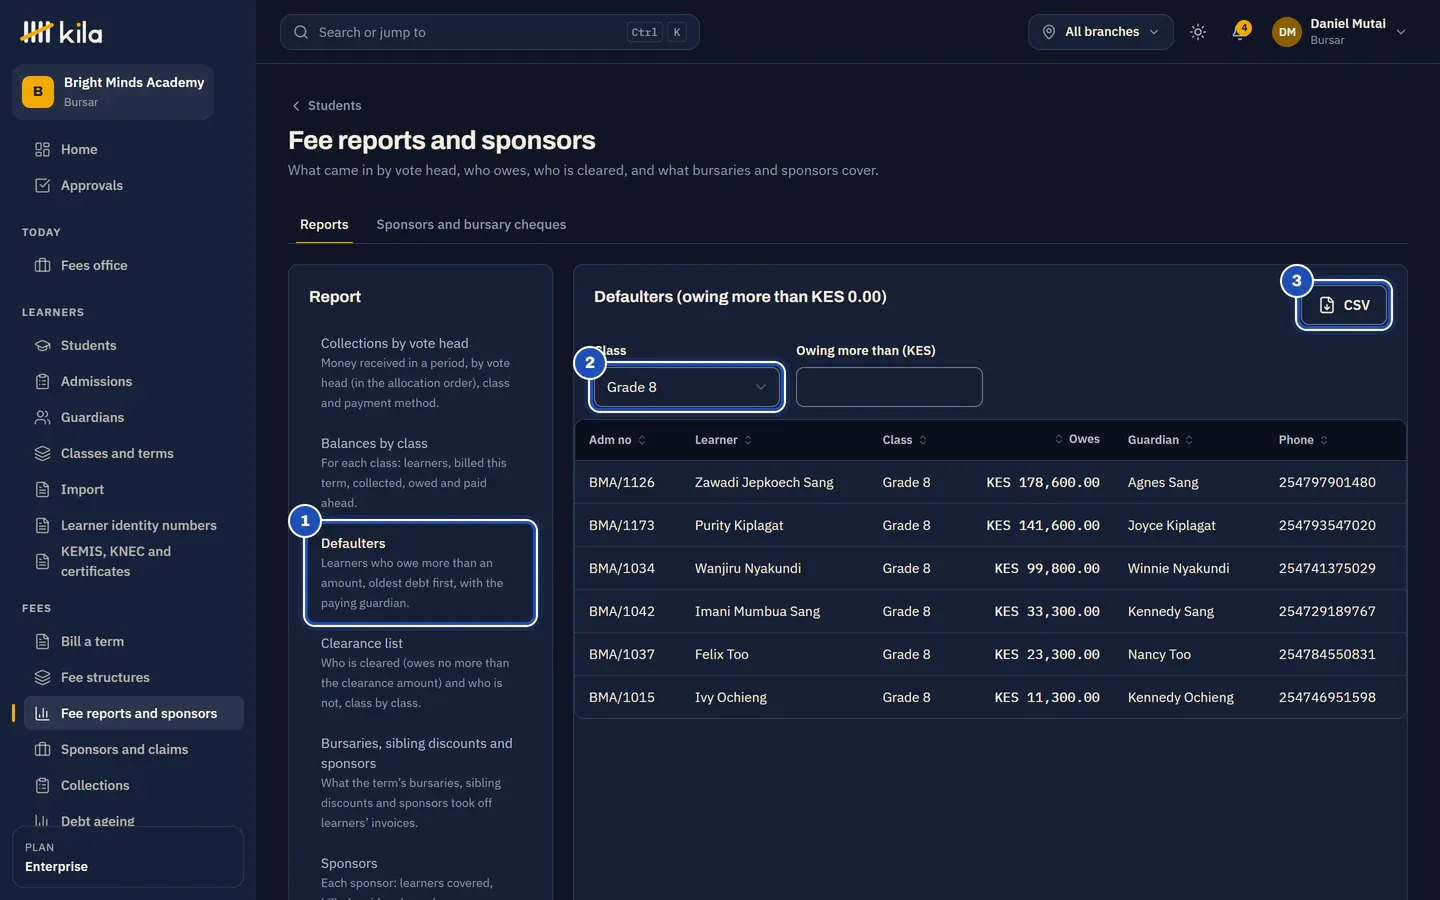1440x900 pixels.
Task: Sort table by Learner column
Action: coord(723,440)
